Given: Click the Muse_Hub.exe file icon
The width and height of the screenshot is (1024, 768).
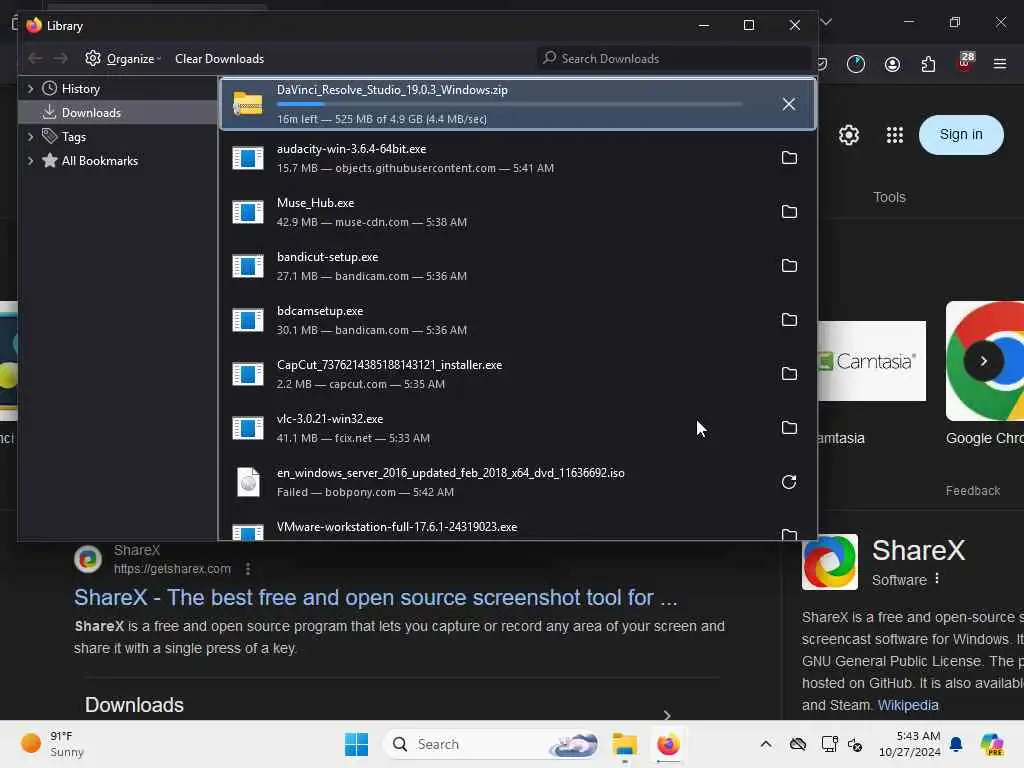Looking at the screenshot, I should pyautogui.click(x=248, y=212).
